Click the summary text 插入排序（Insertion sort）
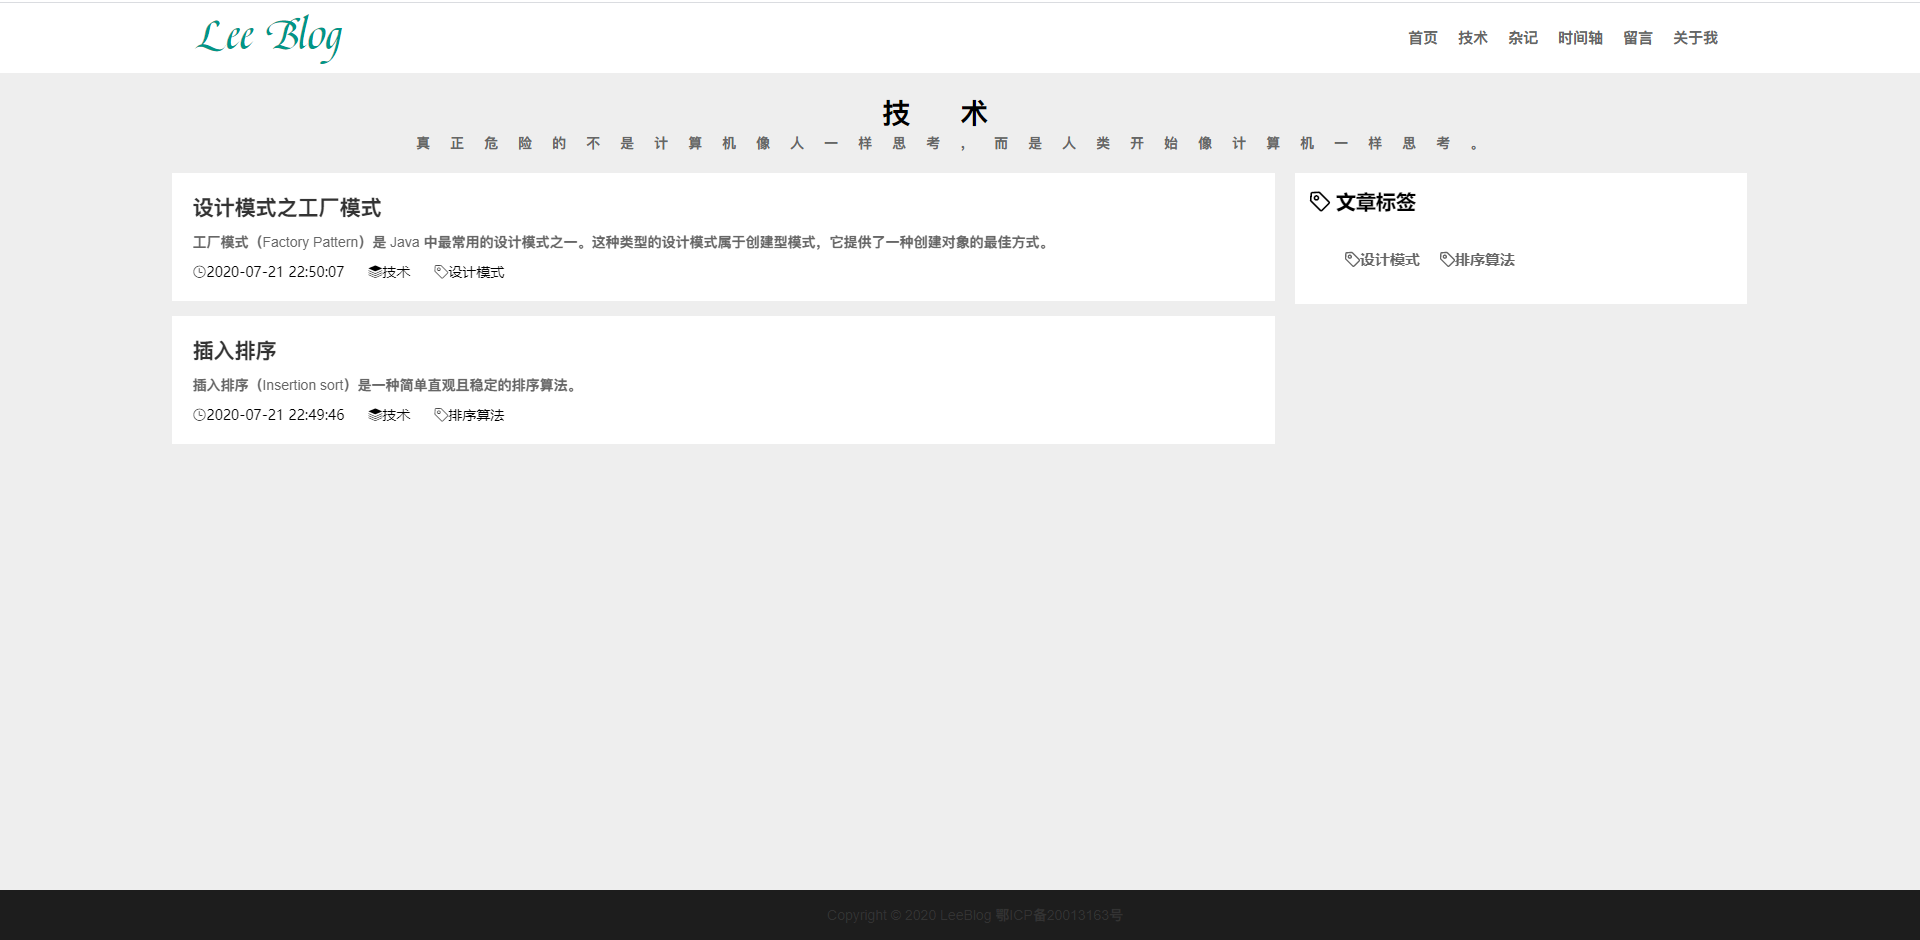 click(385, 385)
